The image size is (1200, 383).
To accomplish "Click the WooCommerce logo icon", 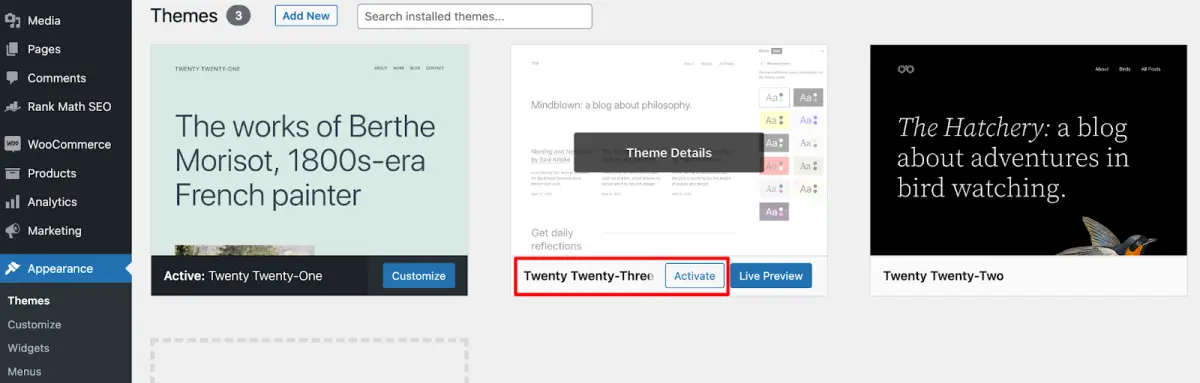I will (x=13, y=144).
